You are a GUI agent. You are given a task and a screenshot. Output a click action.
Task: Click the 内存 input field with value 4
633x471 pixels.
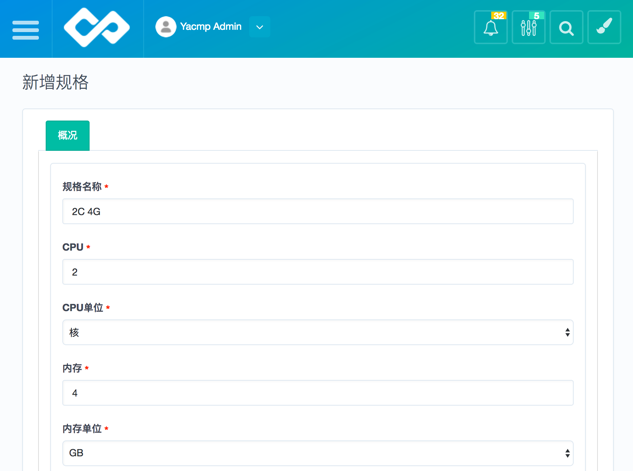click(x=318, y=393)
